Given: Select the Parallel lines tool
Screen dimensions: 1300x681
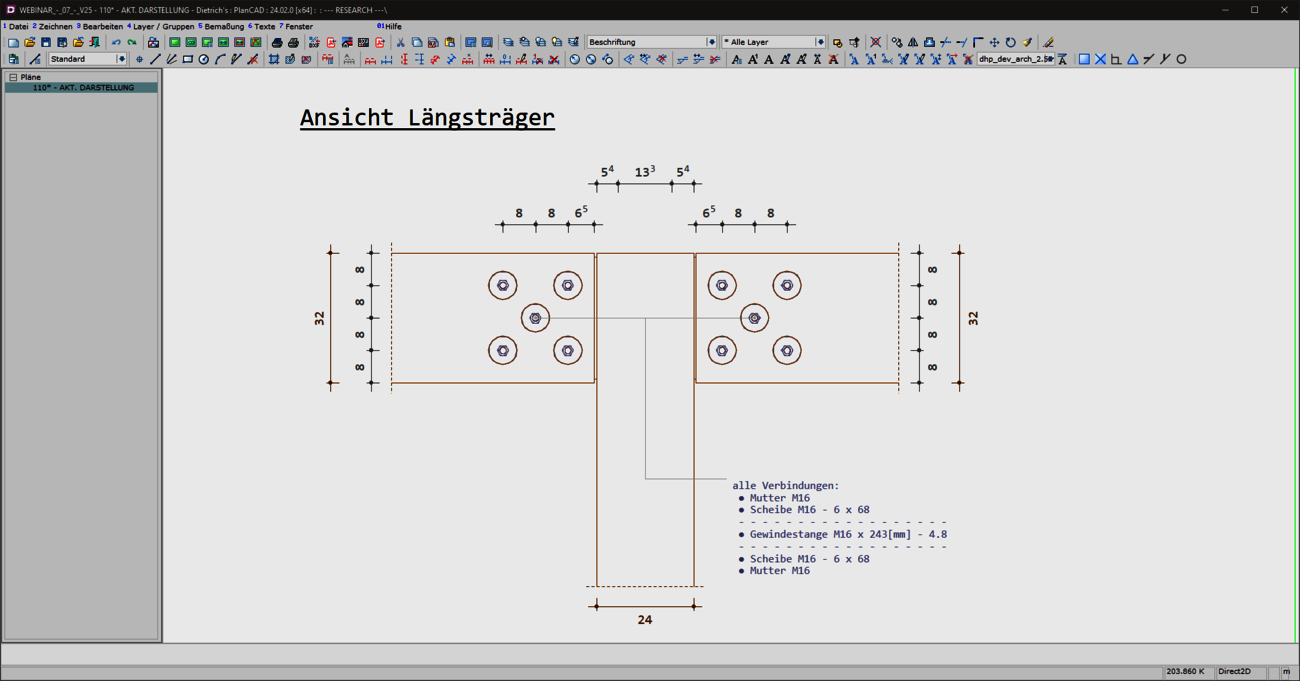Looking at the screenshot, I should (171, 59).
